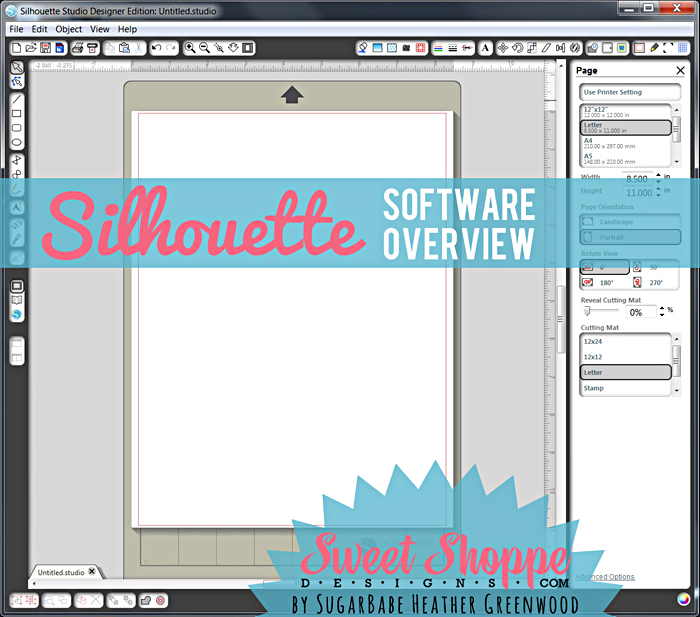Save the document with the floppy icon

pos(45,48)
